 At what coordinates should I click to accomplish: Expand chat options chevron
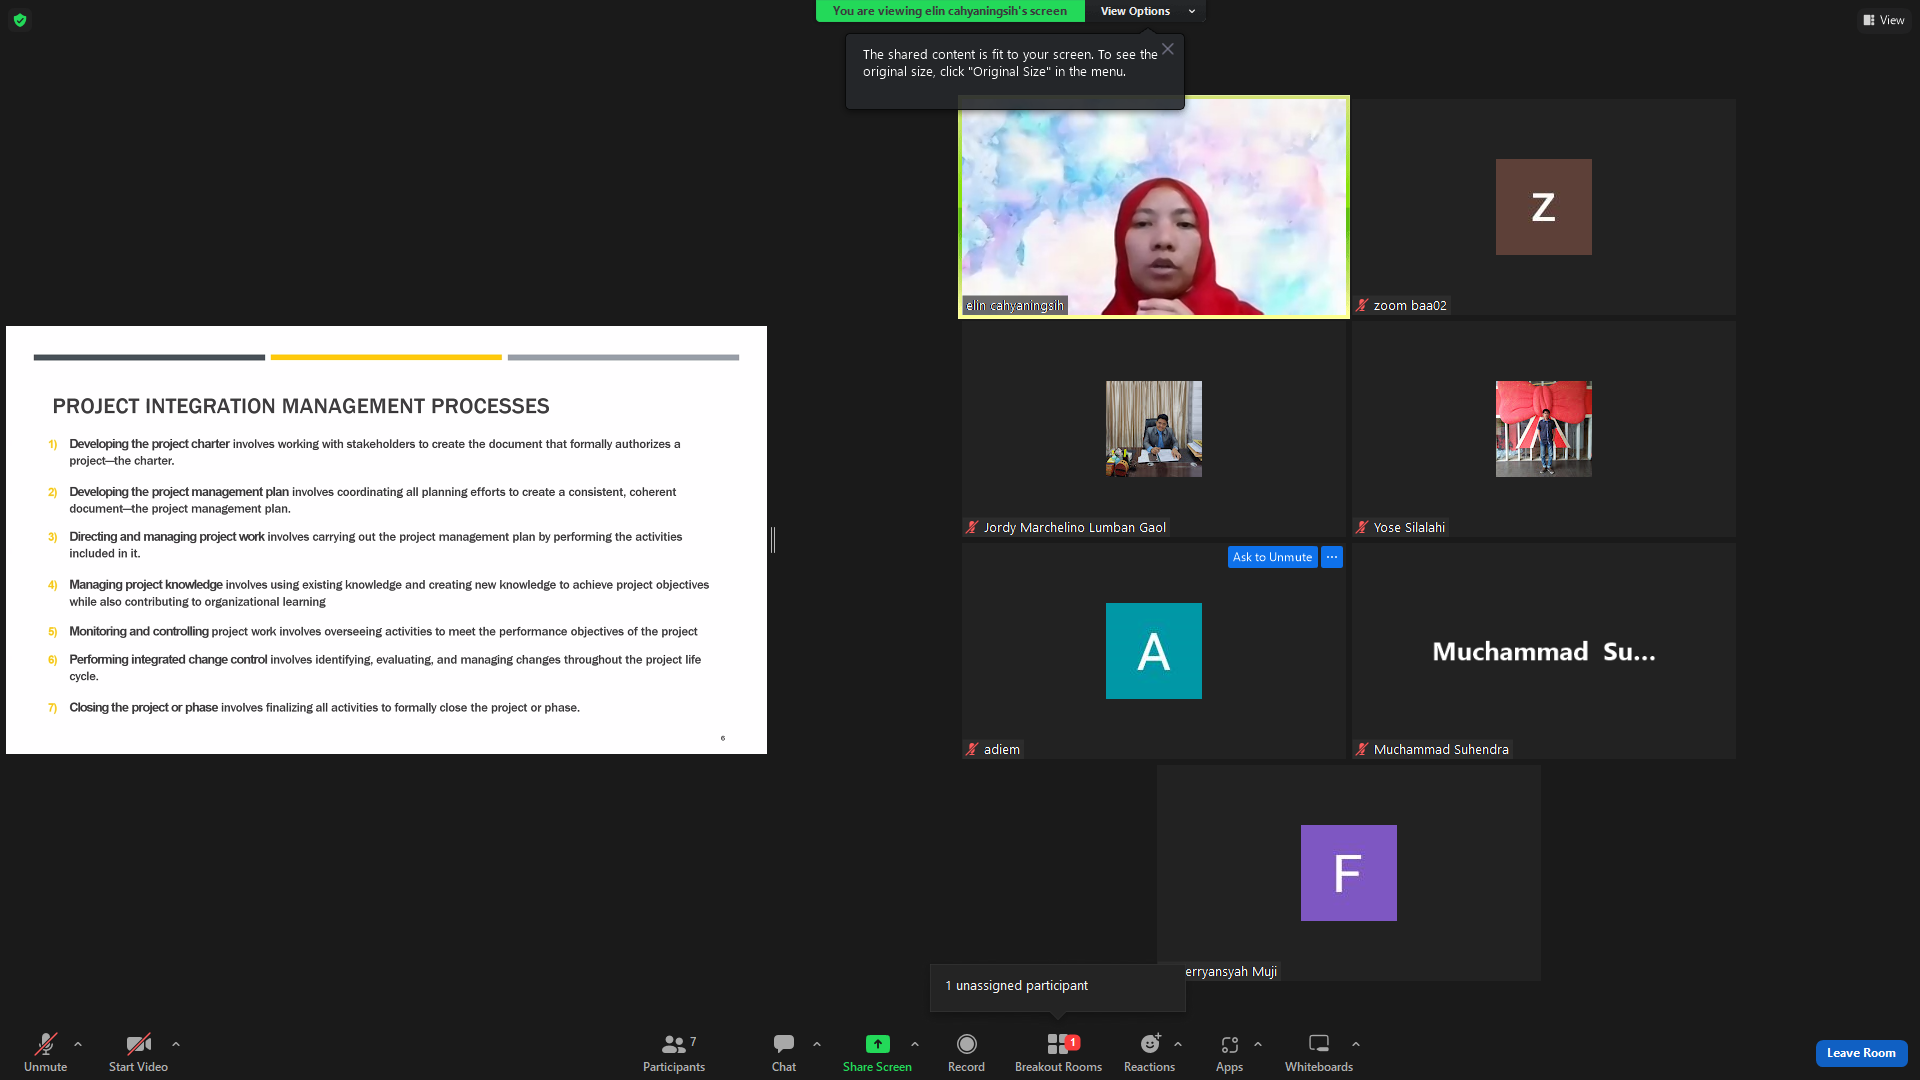(817, 1044)
